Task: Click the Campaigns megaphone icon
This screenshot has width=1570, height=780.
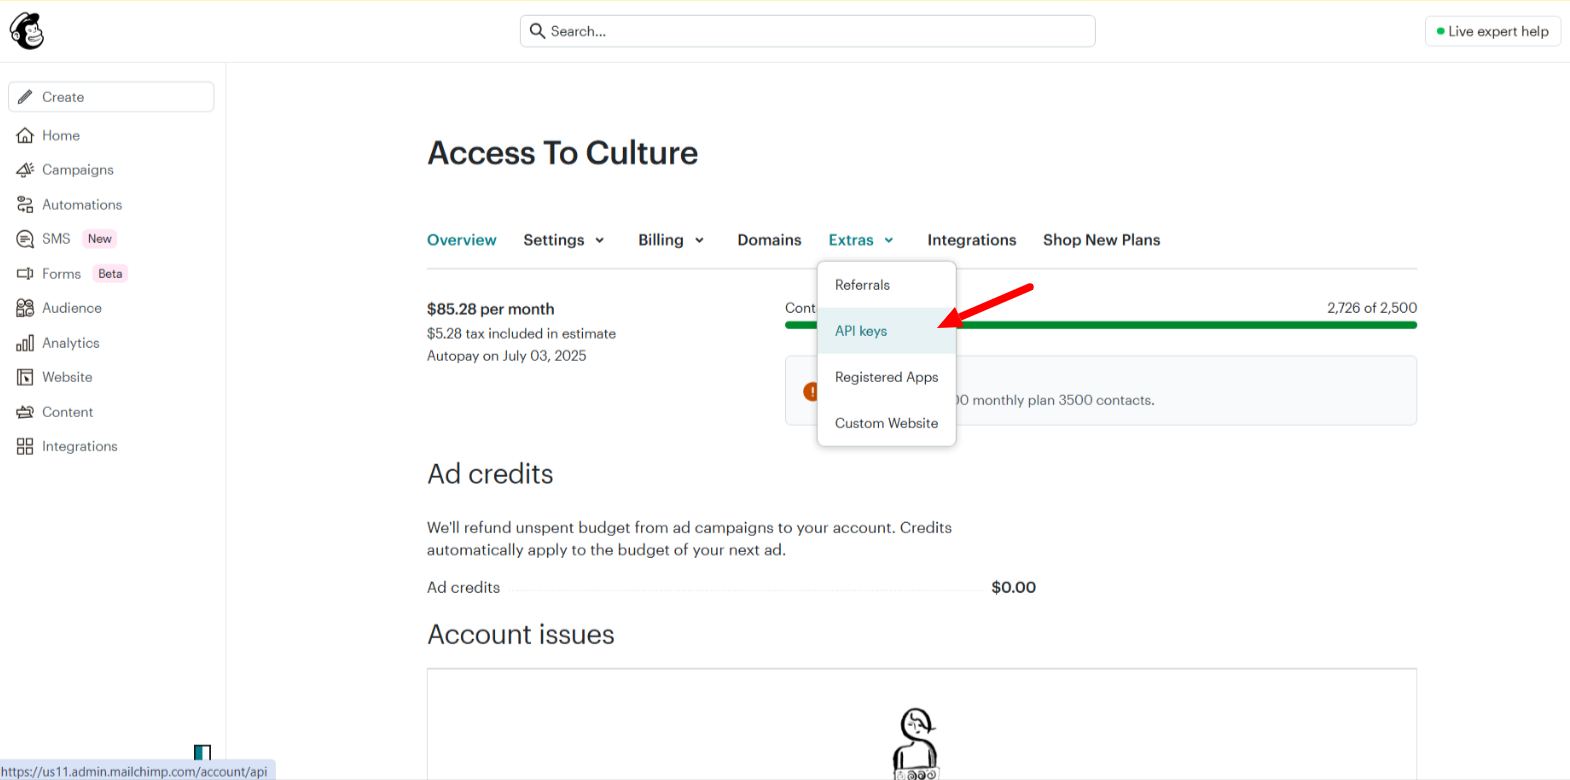Action: pos(25,170)
